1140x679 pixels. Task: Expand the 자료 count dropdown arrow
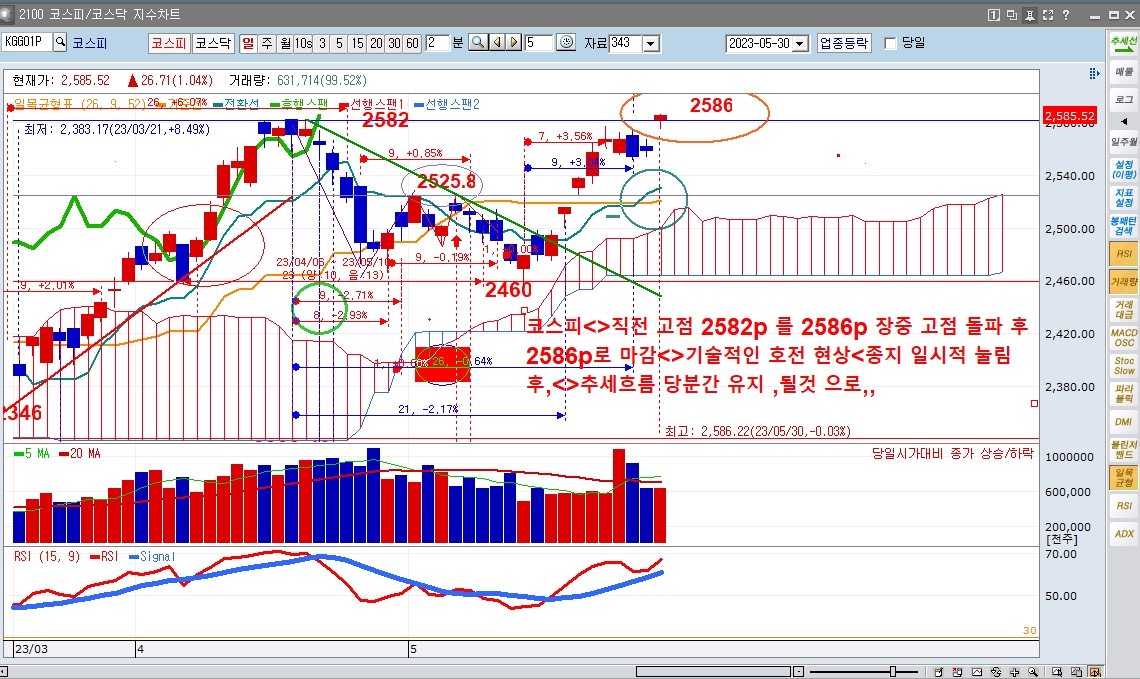(x=651, y=44)
